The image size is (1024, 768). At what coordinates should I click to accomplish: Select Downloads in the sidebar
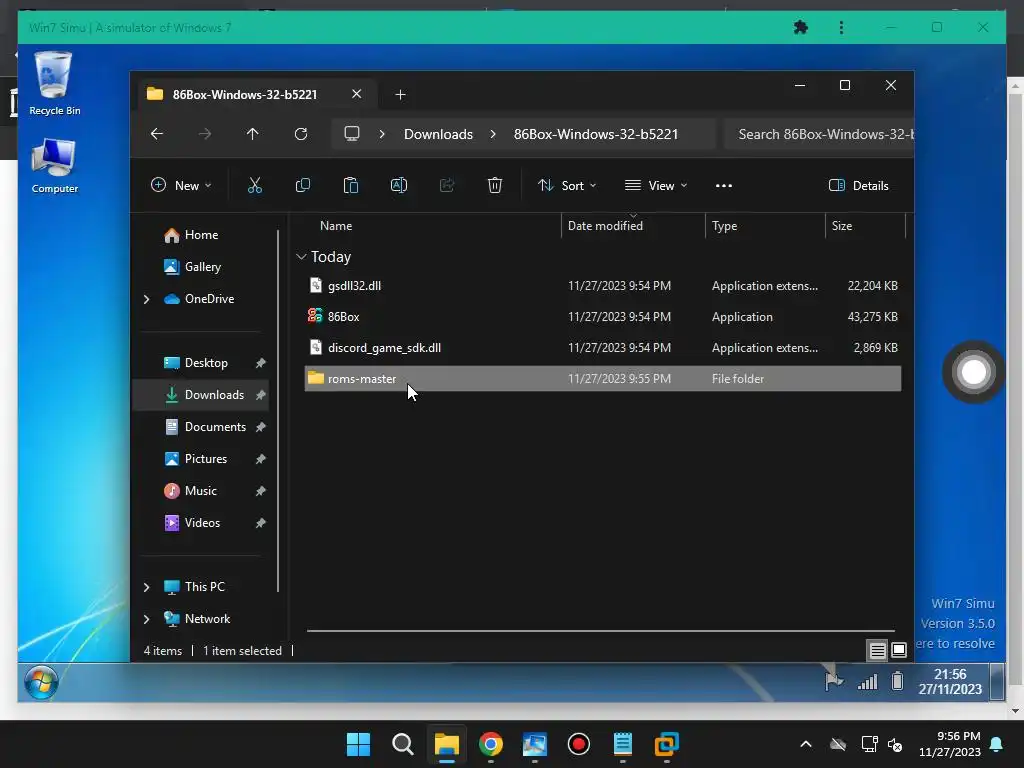[x=201, y=394]
